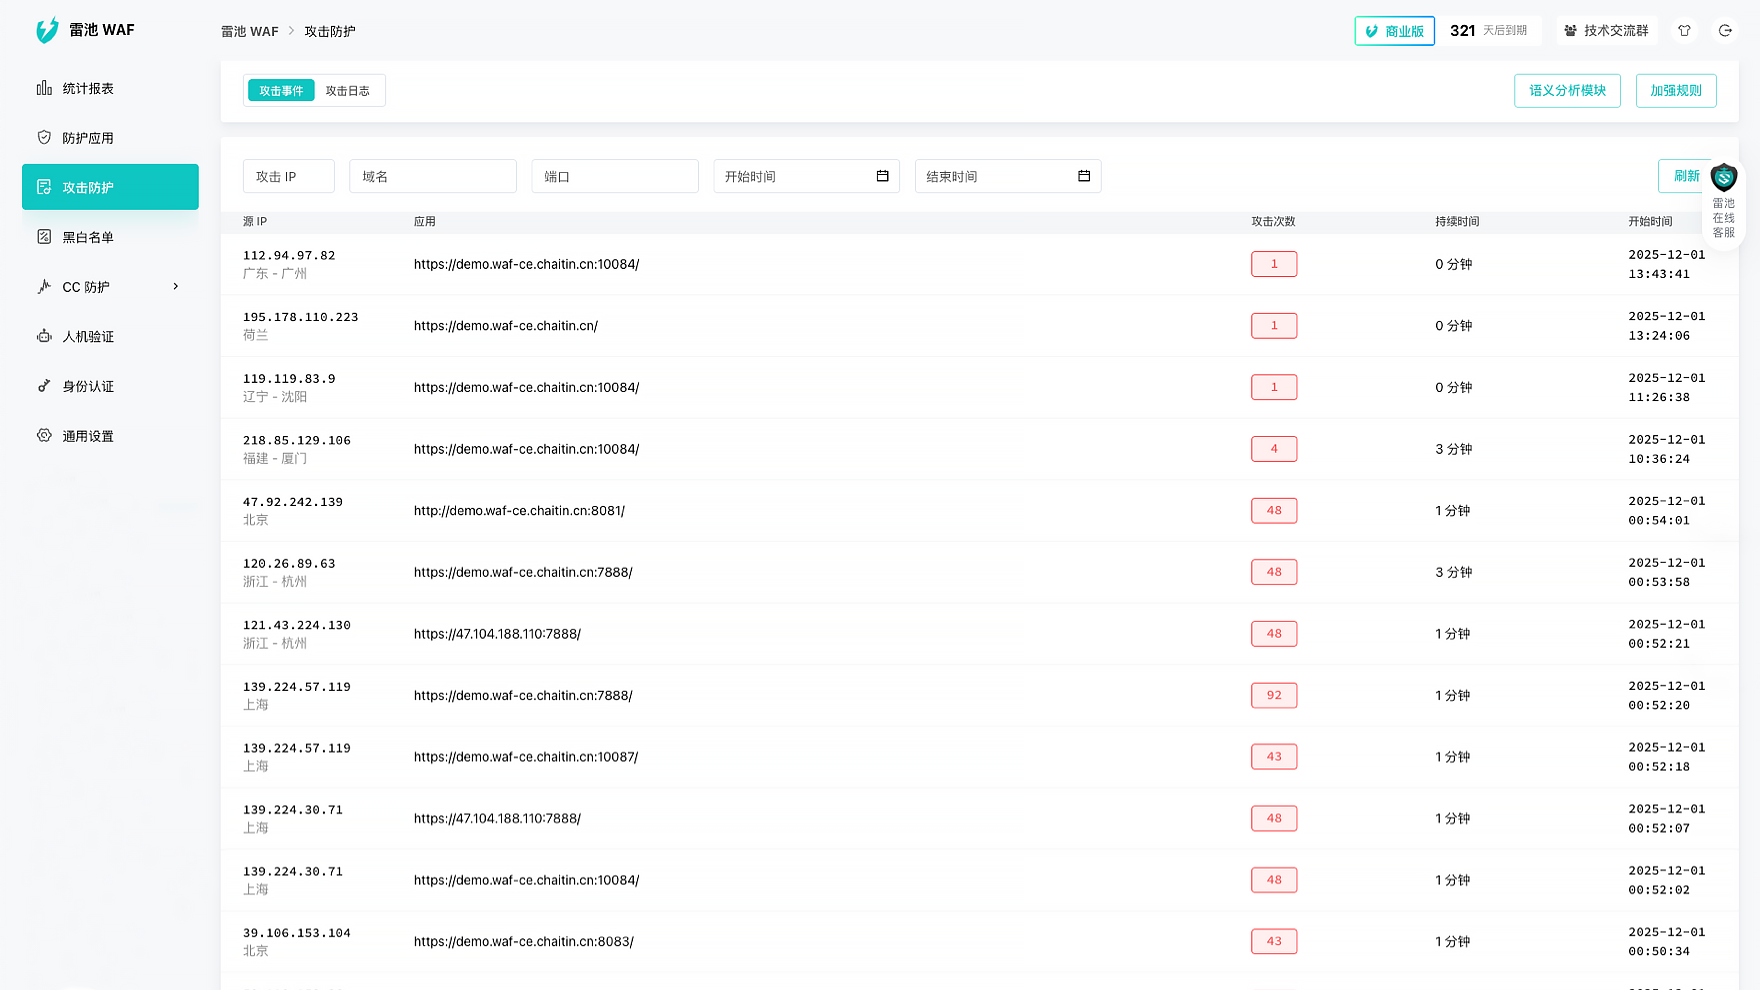1760x990 pixels.
Task: Click the 域名 filter input
Action: pyautogui.click(x=432, y=176)
